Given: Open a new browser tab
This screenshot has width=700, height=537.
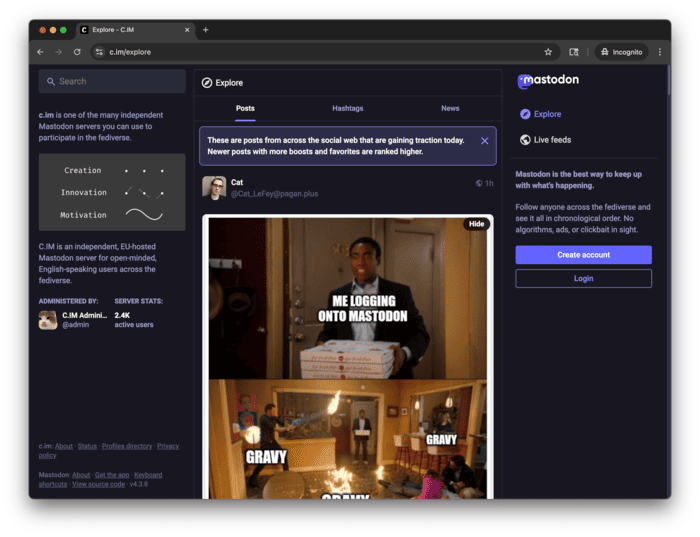Looking at the screenshot, I should click(206, 30).
